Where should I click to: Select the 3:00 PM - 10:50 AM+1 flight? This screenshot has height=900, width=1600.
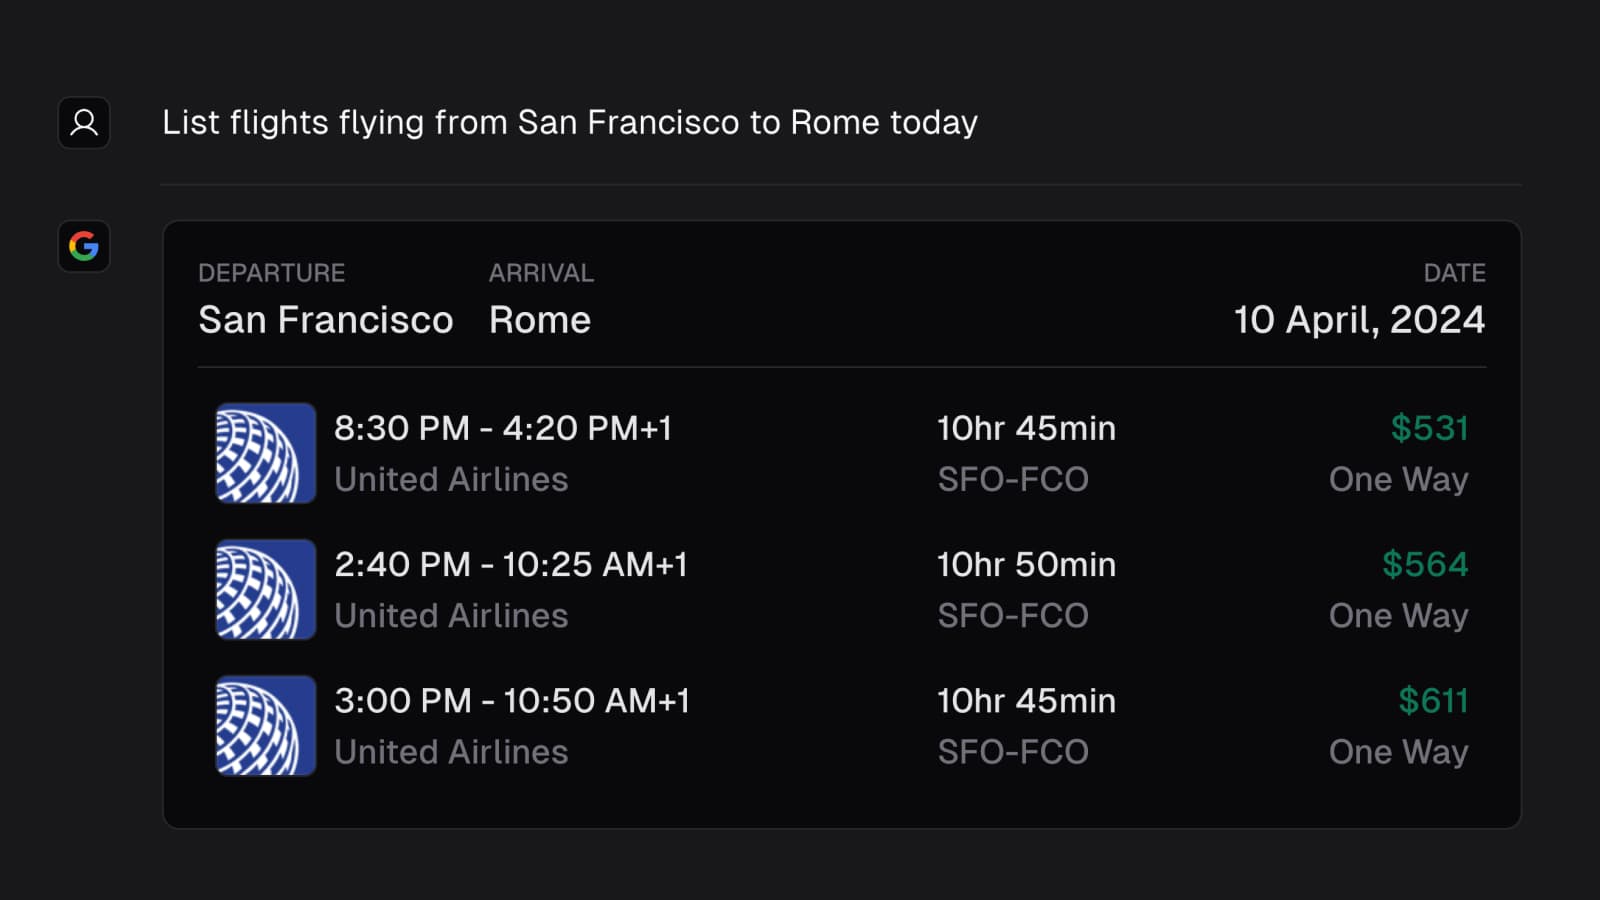pos(511,701)
